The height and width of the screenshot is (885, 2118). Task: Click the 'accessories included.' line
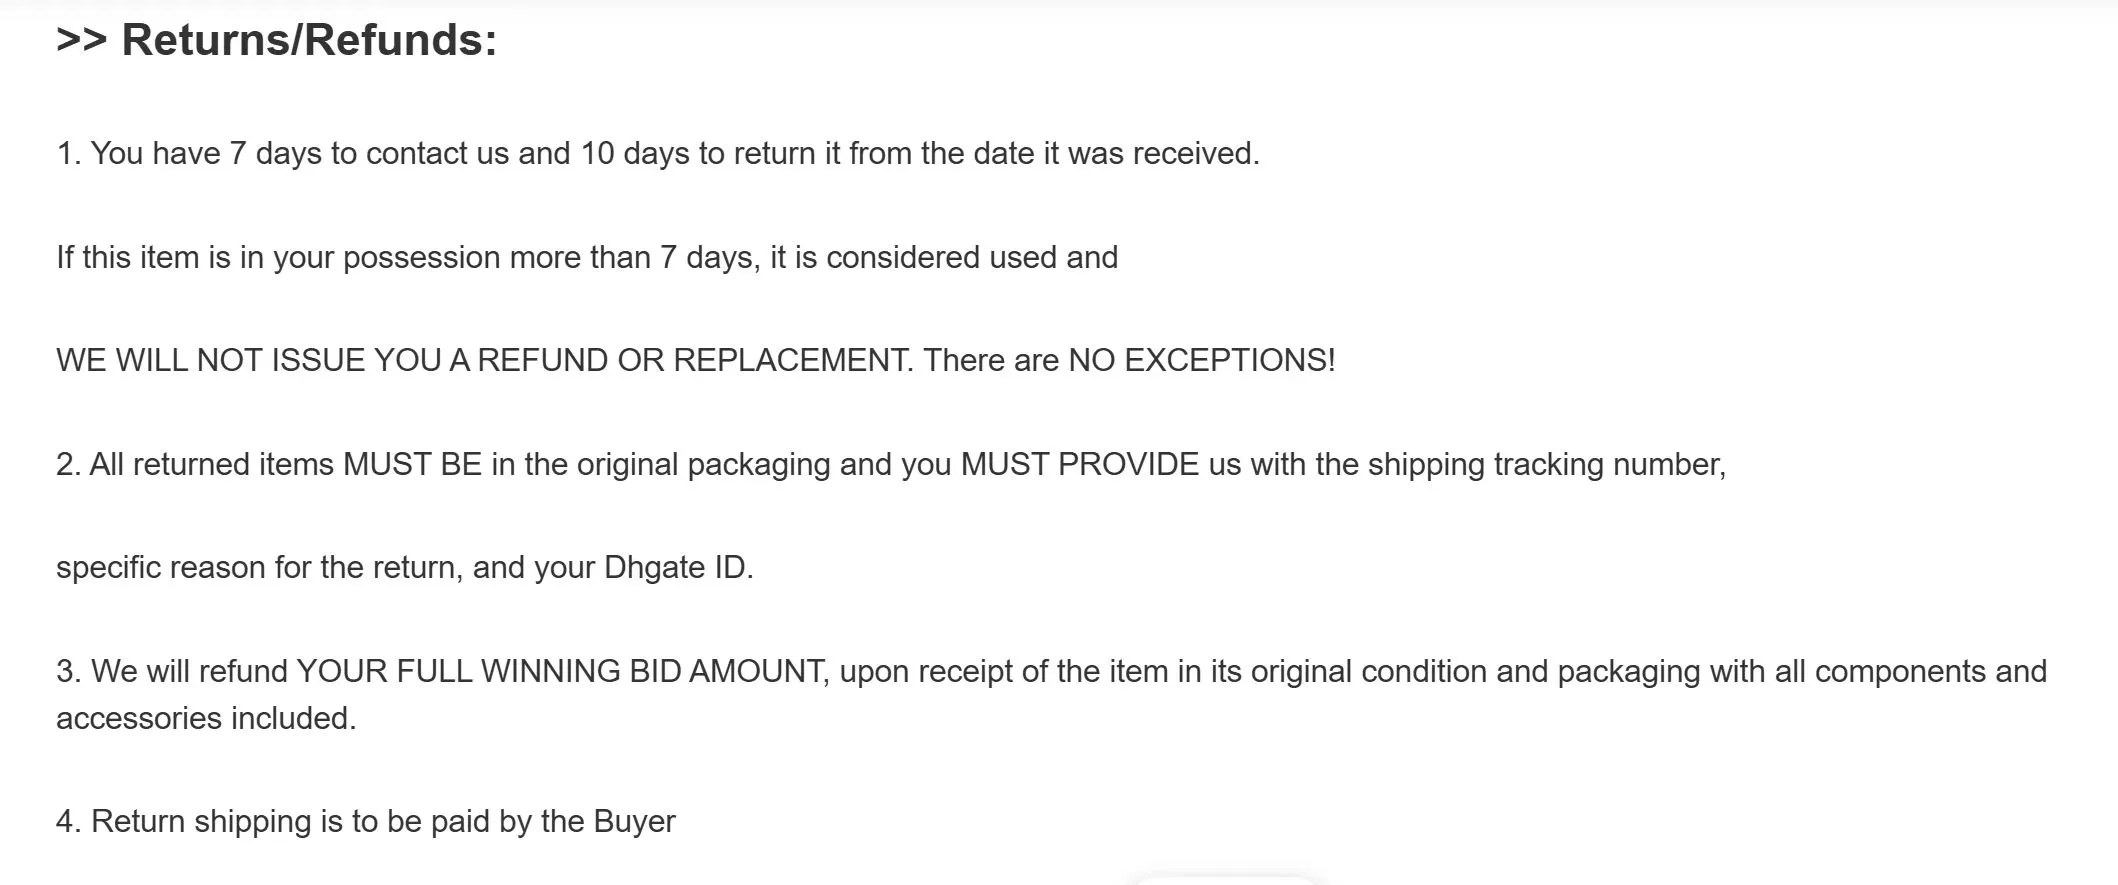(x=206, y=719)
